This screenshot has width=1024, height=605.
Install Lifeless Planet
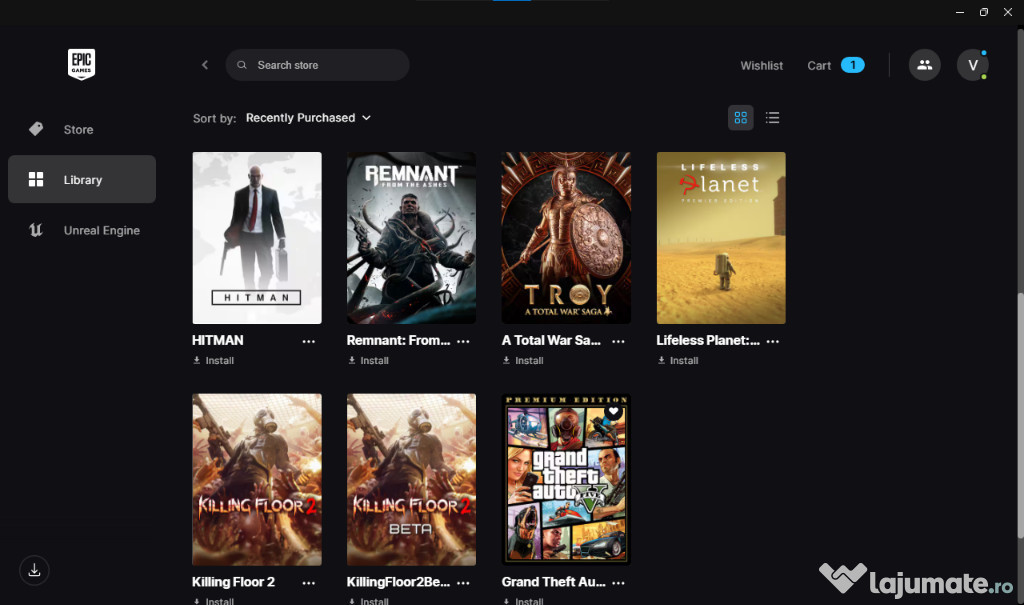678,361
